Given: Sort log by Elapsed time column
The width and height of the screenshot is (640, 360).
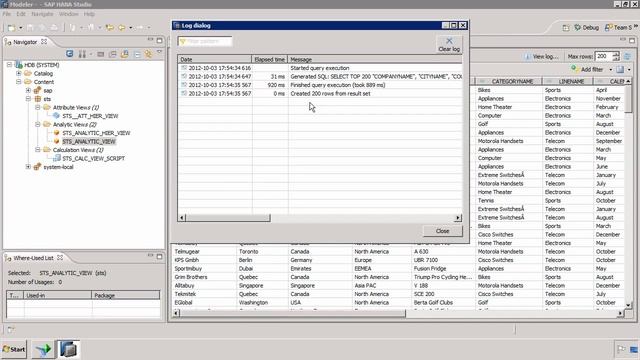Looking at the screenshot, I should tap(270, 59).
